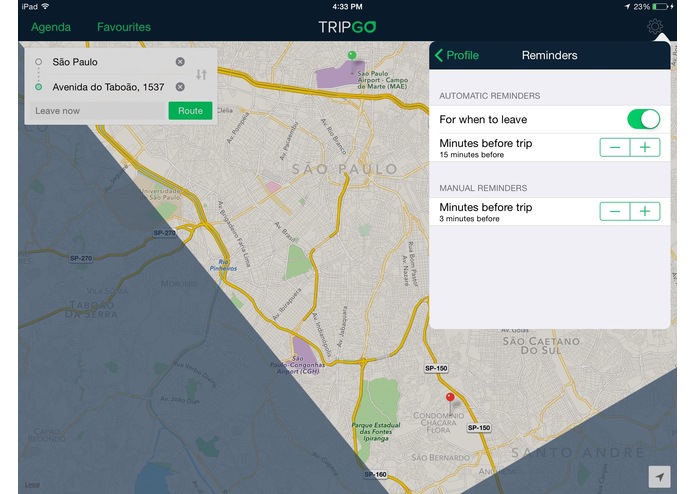Tap the São Paulo-Congonhas Airport label
The height and width of the screenshot is (494, 695).
click(298, 365)
